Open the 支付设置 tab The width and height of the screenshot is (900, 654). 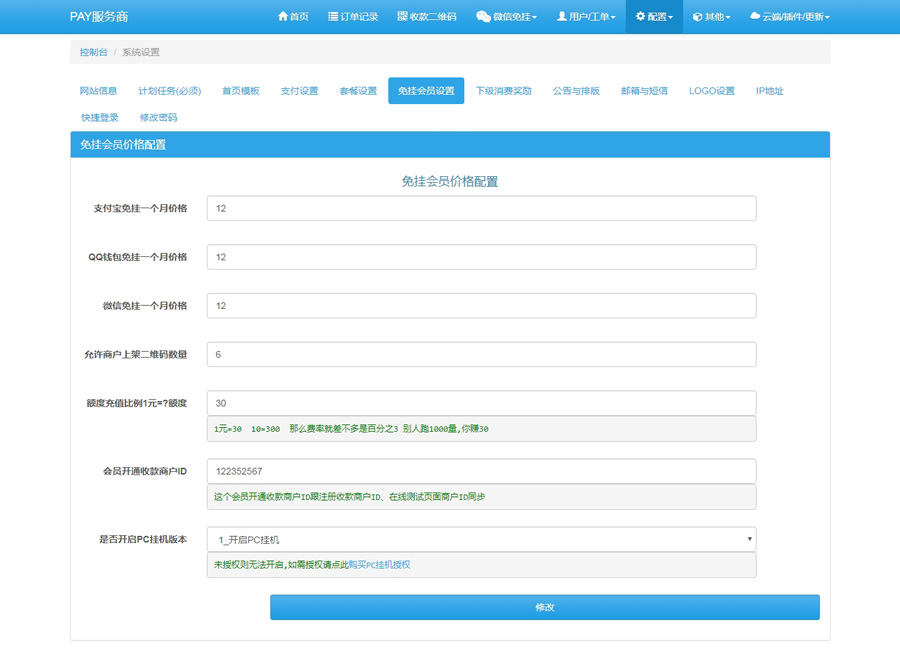coord(299,91)
